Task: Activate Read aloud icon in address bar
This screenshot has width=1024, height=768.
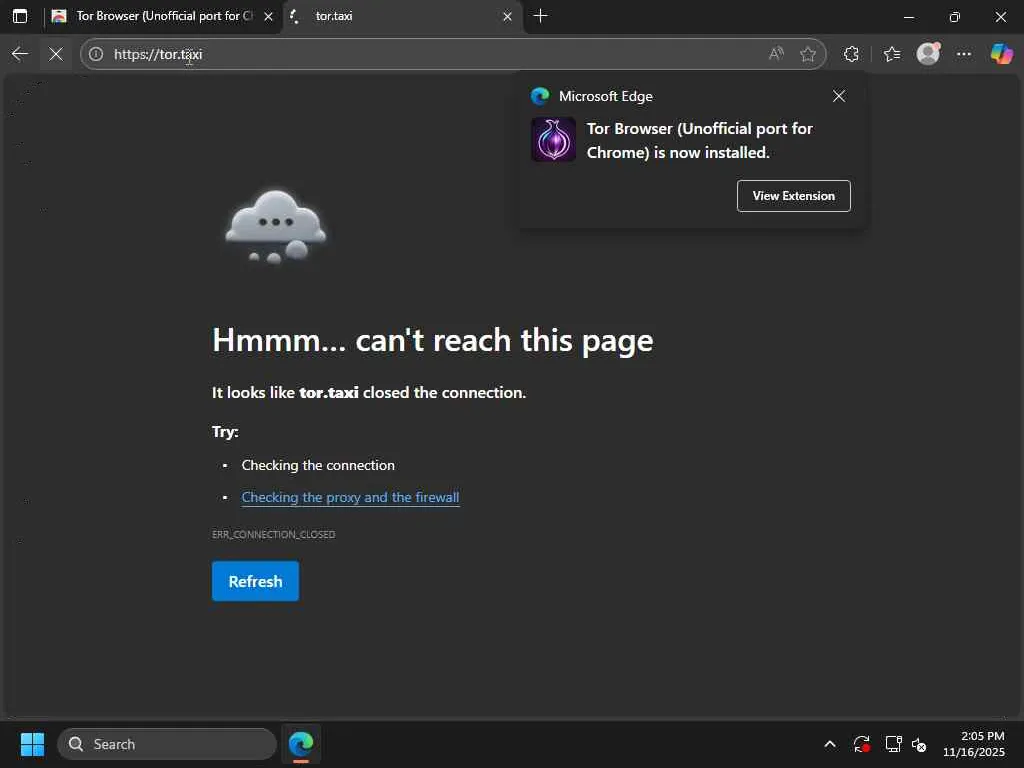Action: click(776, 54)
